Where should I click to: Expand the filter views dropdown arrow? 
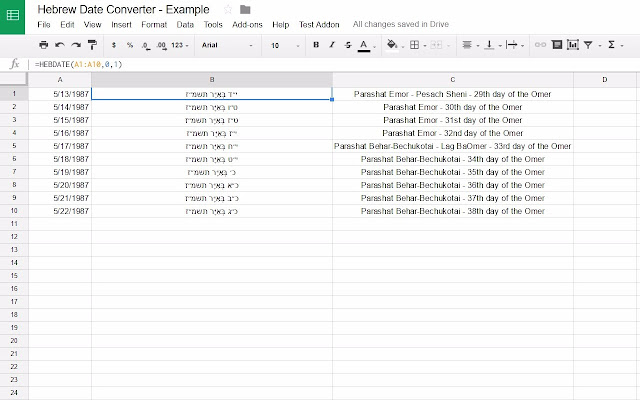coord(600,46)
